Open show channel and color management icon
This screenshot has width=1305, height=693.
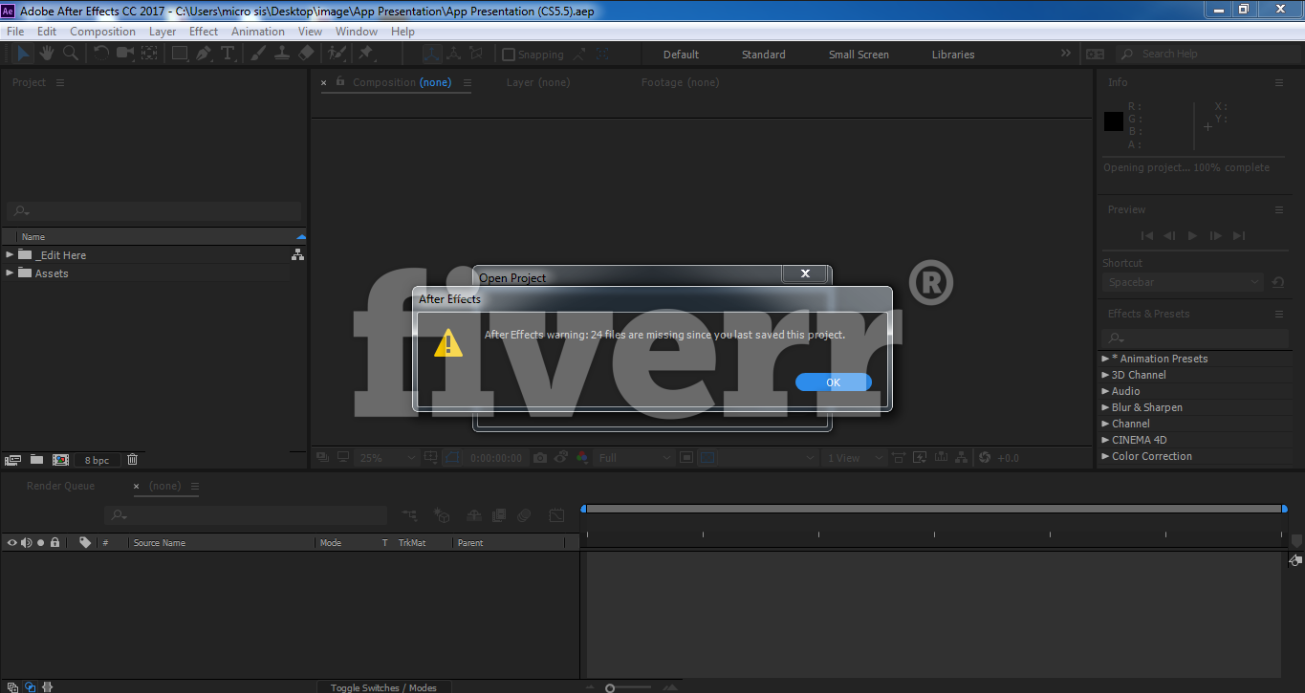click(580, 457)
